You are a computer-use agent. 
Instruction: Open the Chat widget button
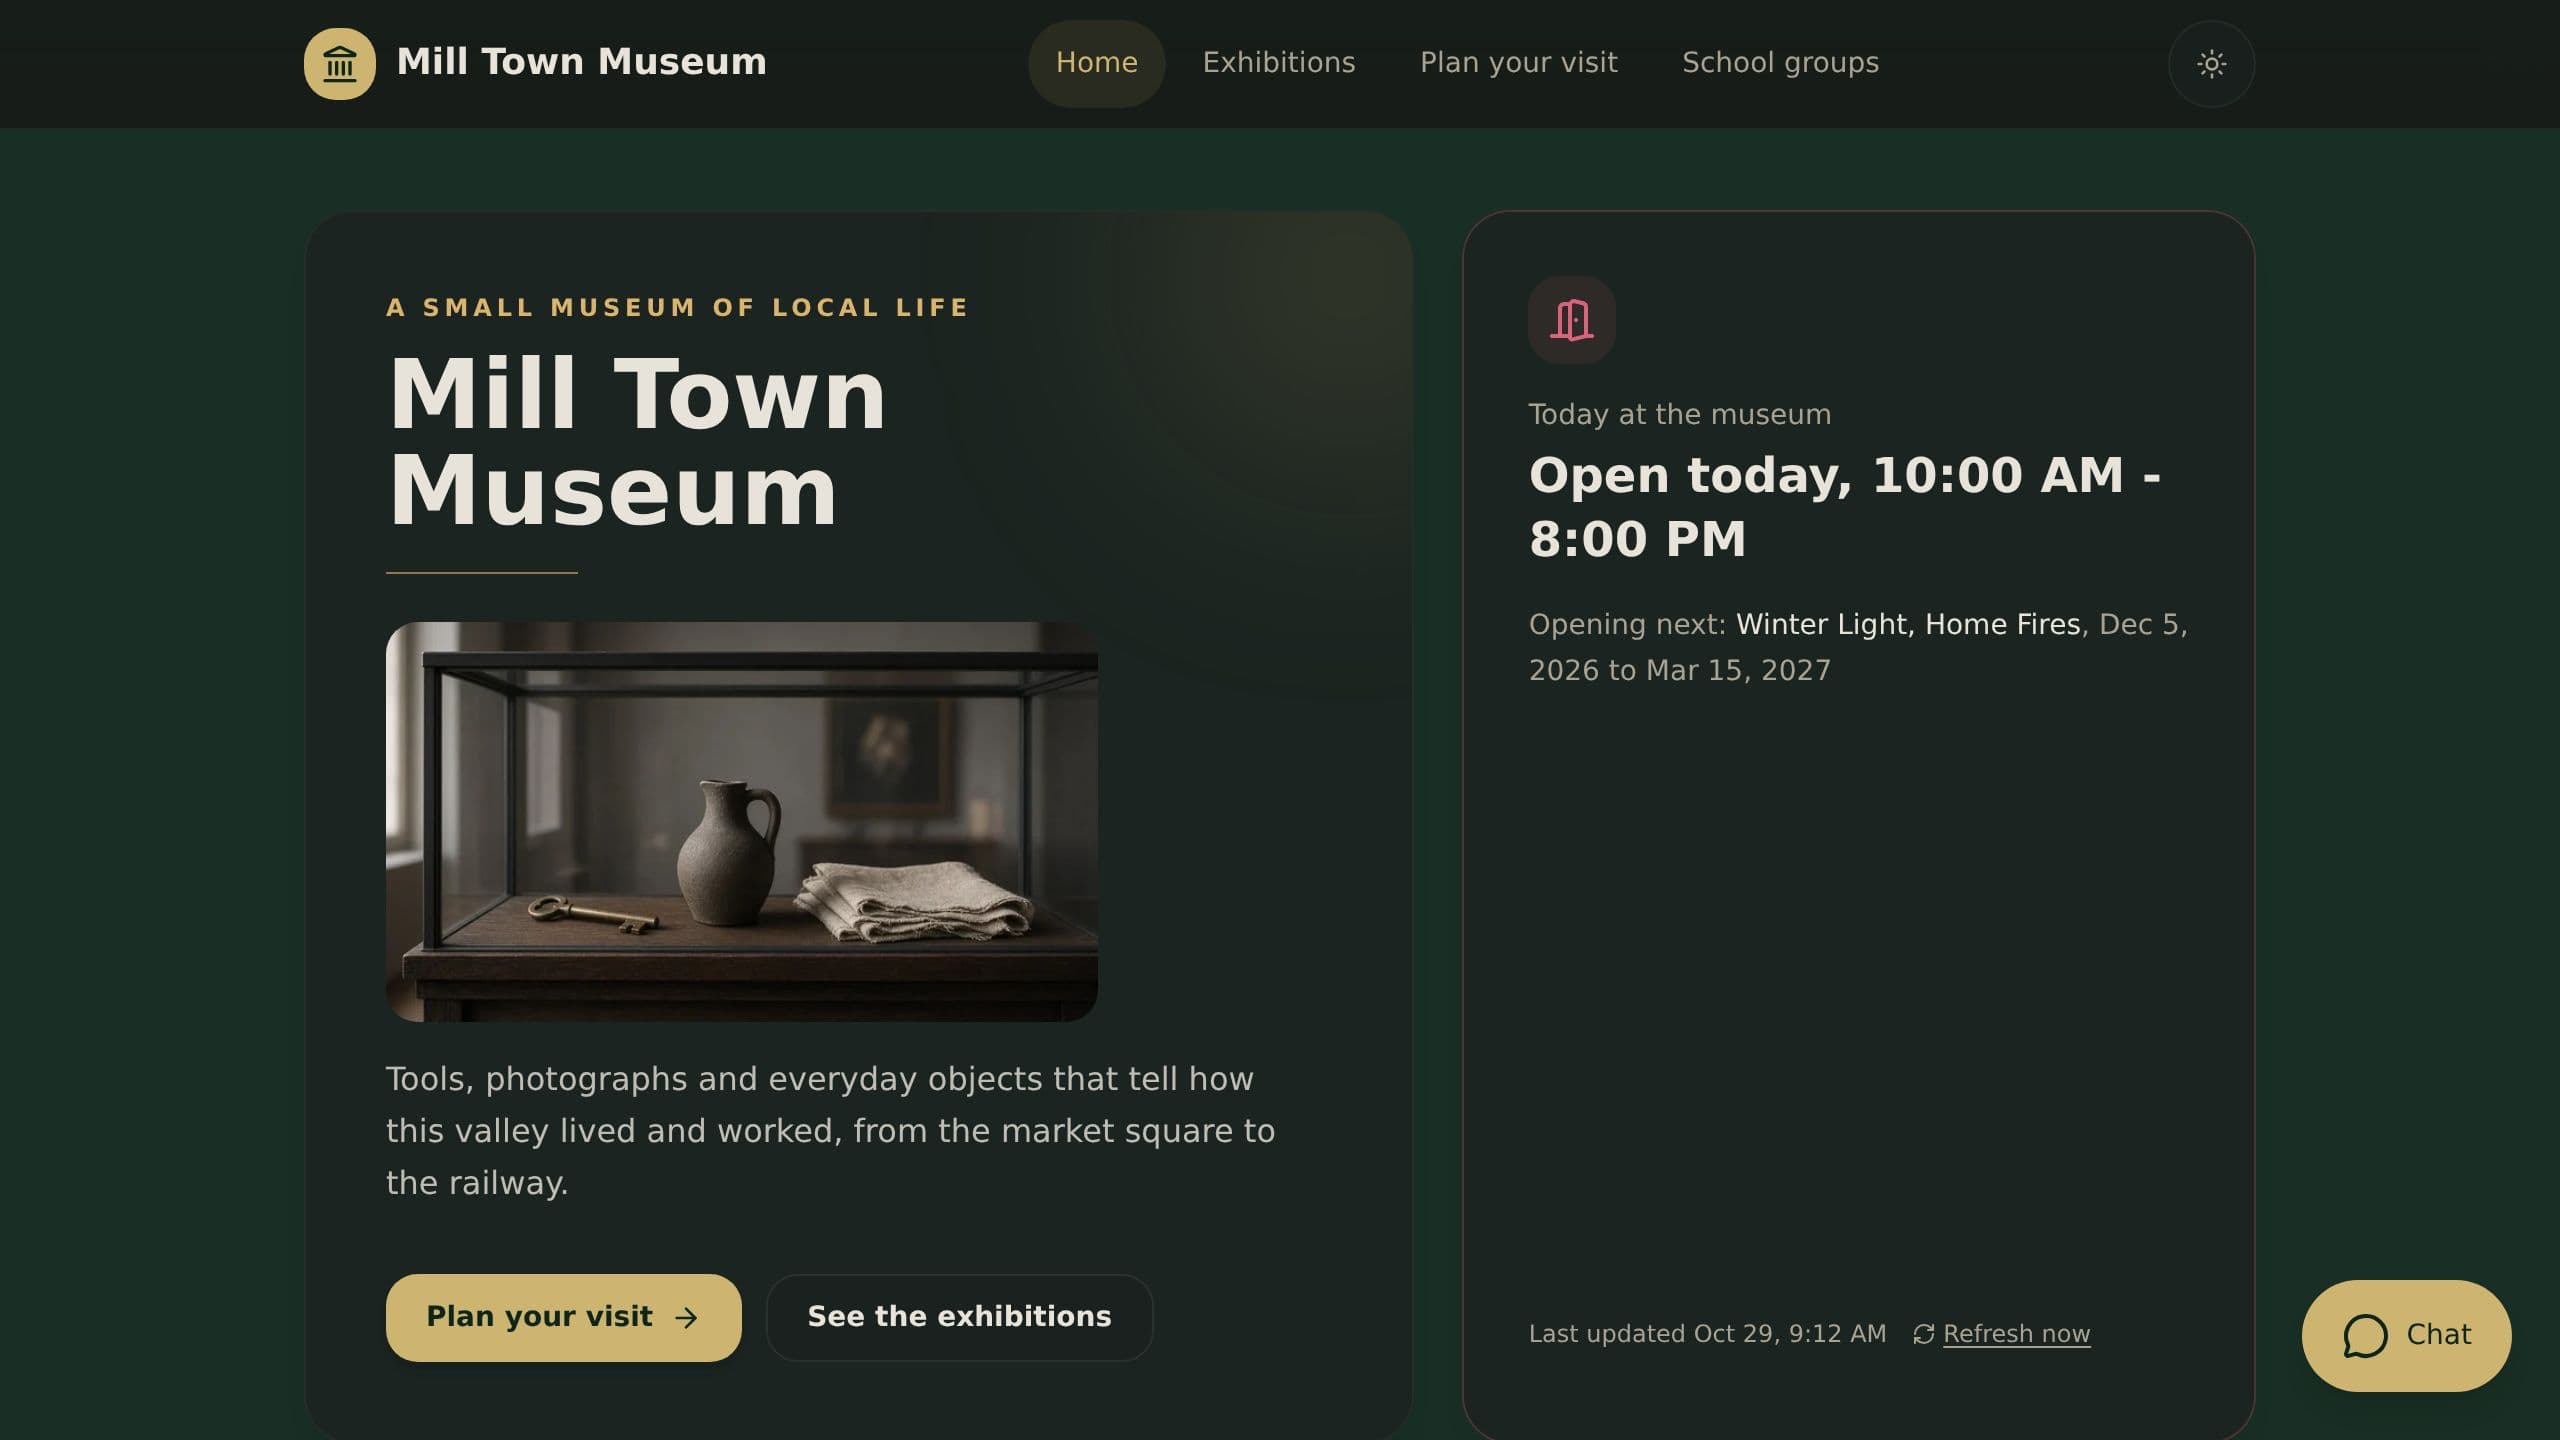click(2406, 1335)
